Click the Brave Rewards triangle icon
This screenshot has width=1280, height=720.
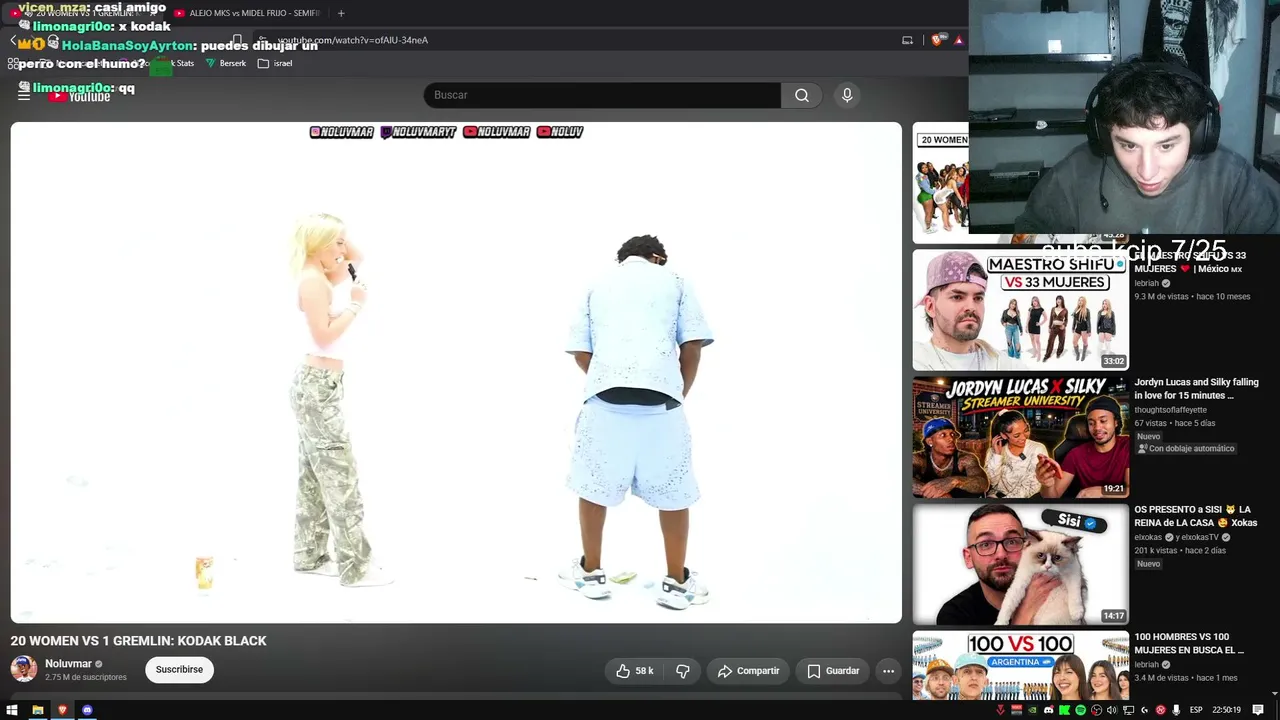click(x=958, y=40)
